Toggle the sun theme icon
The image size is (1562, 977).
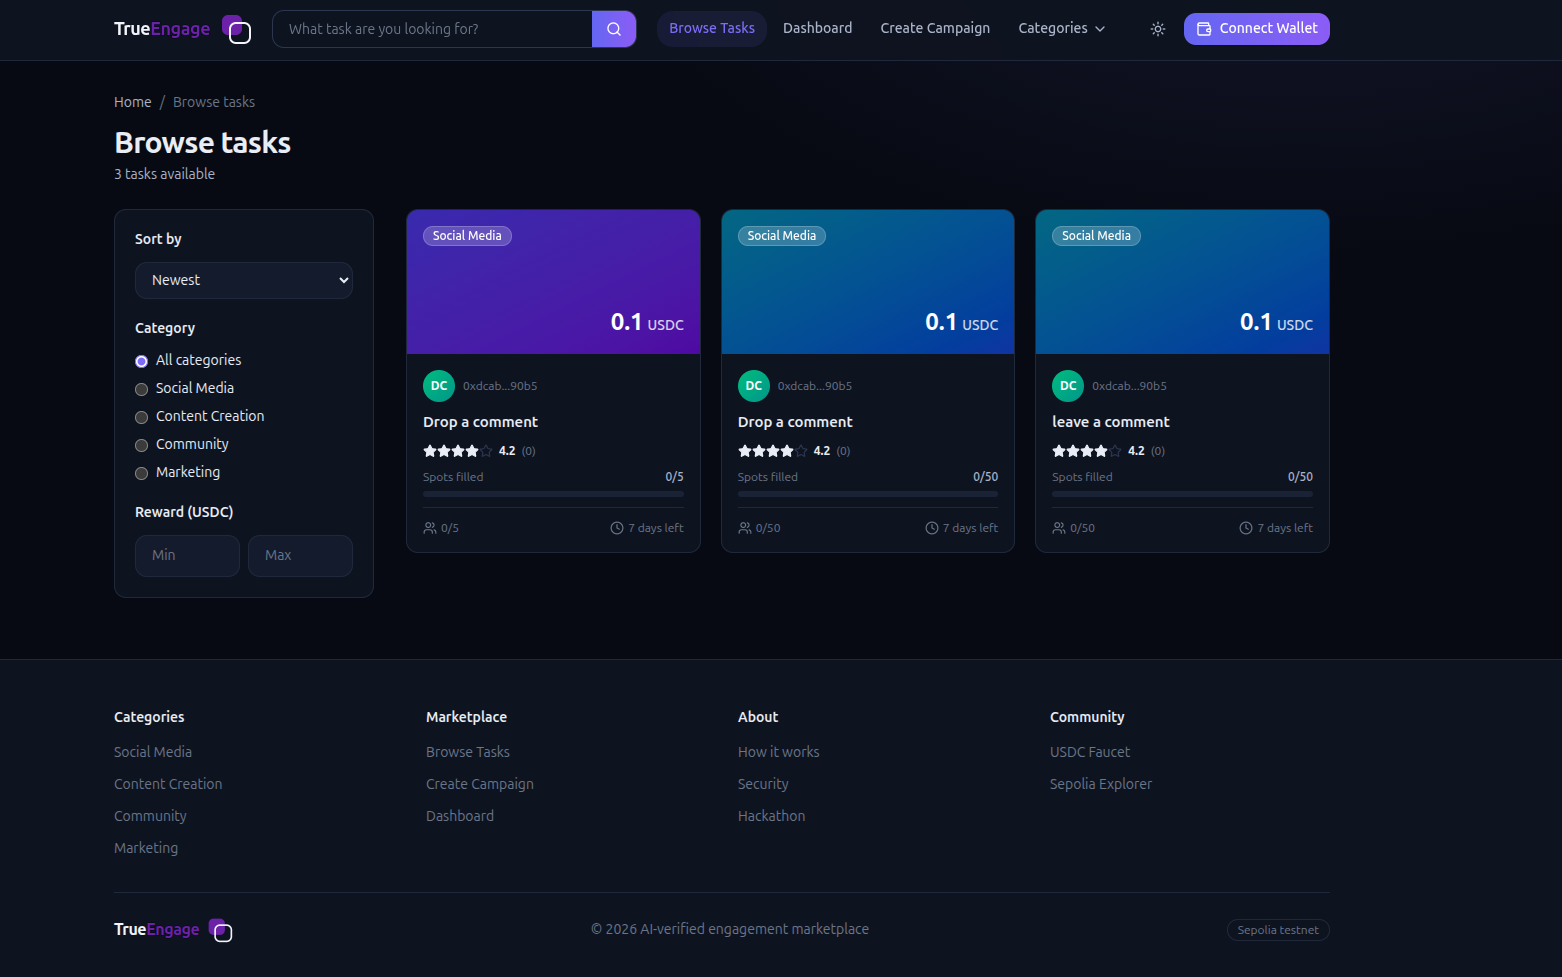[1158, 29]
